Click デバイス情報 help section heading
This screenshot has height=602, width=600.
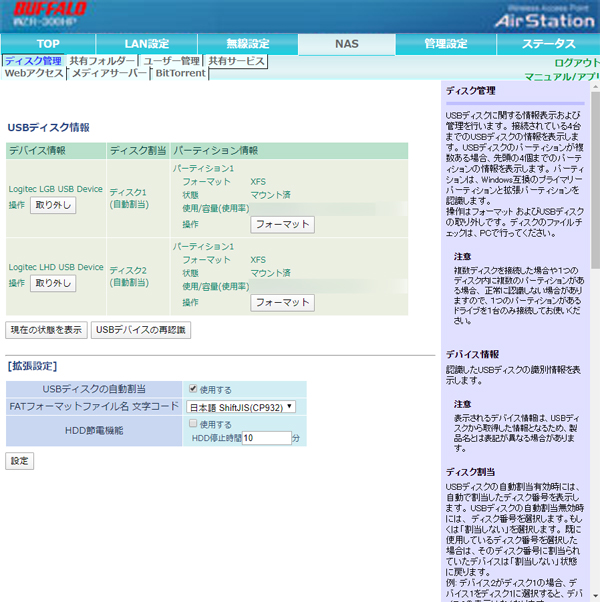click(473, 354)
